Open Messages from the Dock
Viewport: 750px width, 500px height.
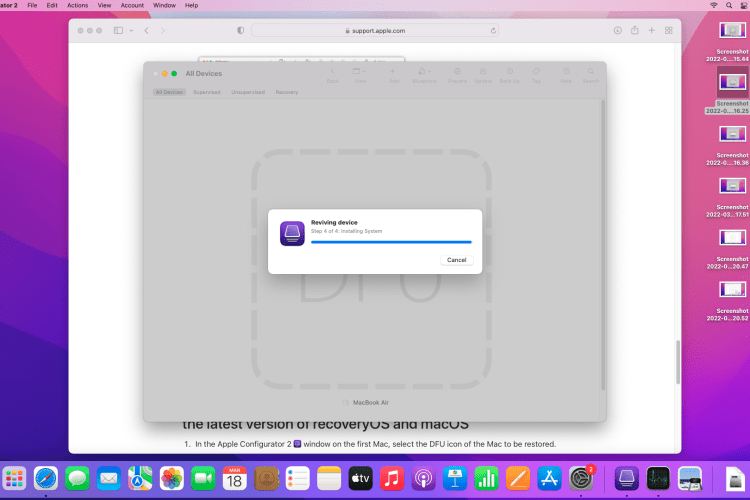(77, 478)
